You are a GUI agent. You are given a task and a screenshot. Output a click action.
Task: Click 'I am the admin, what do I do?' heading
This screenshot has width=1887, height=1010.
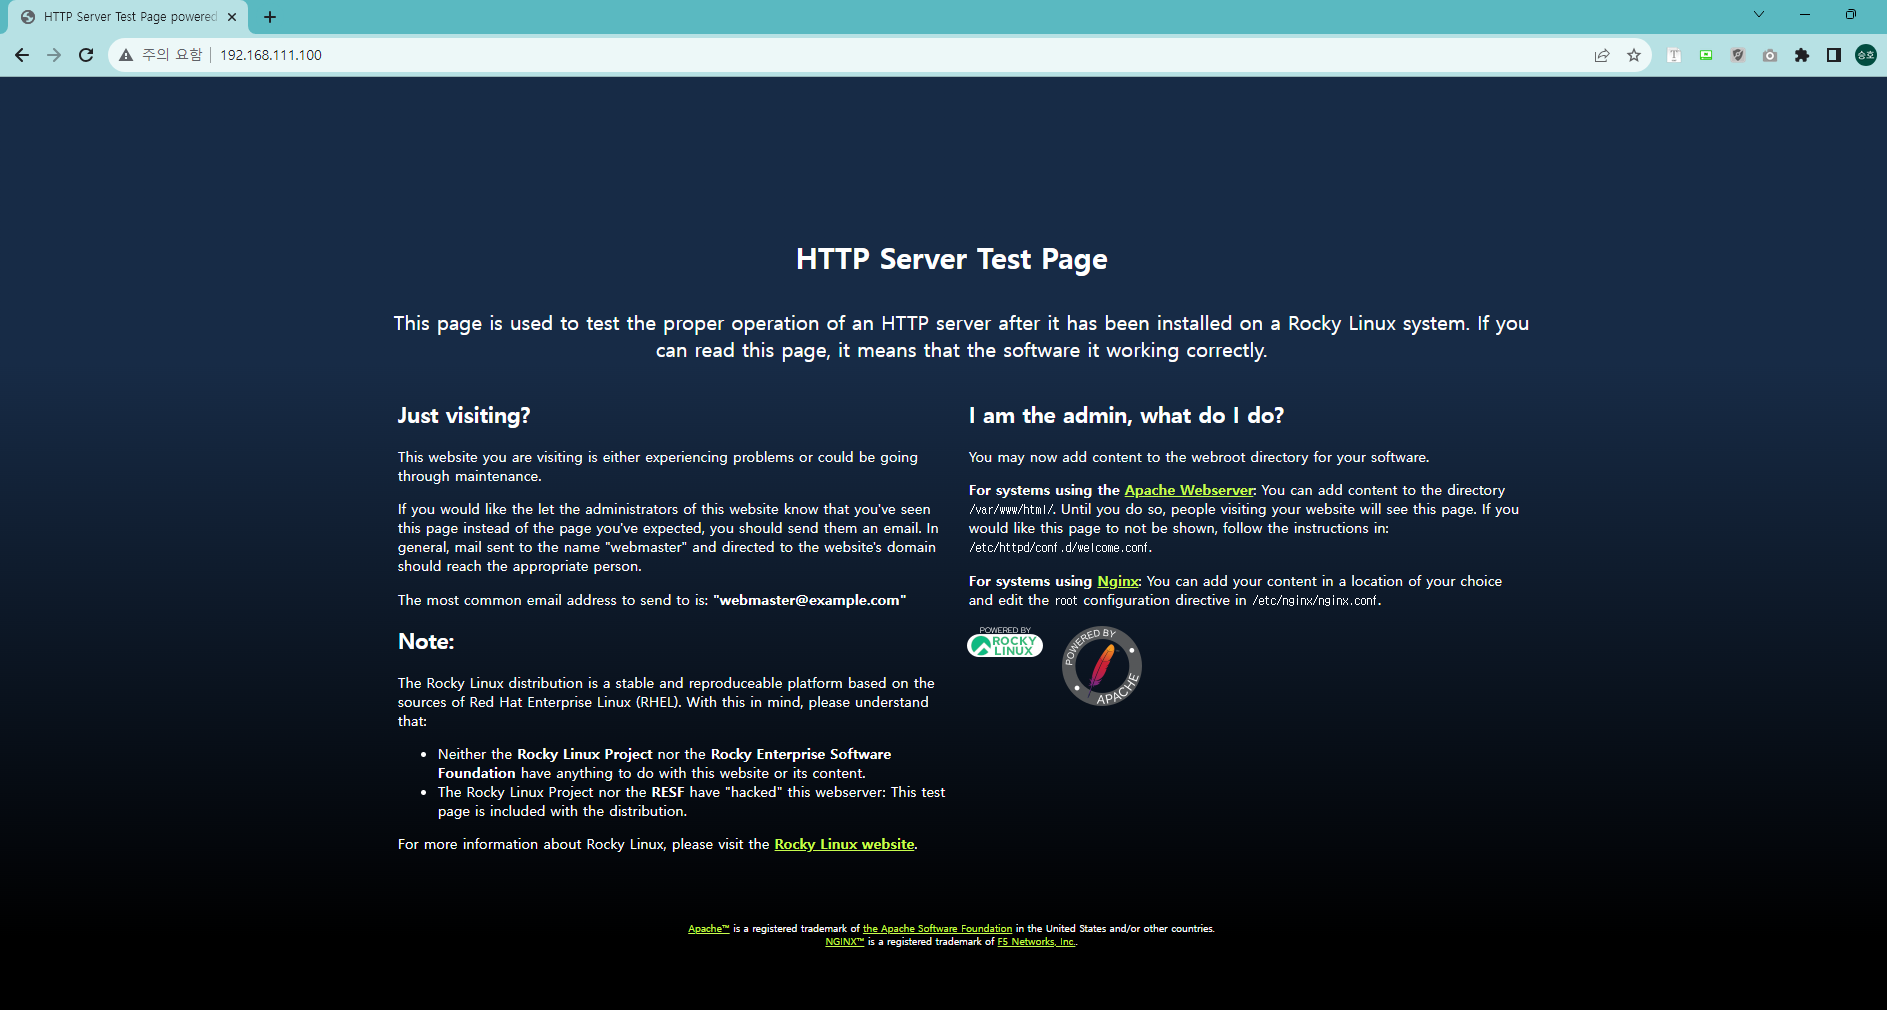pos(1126,416)
